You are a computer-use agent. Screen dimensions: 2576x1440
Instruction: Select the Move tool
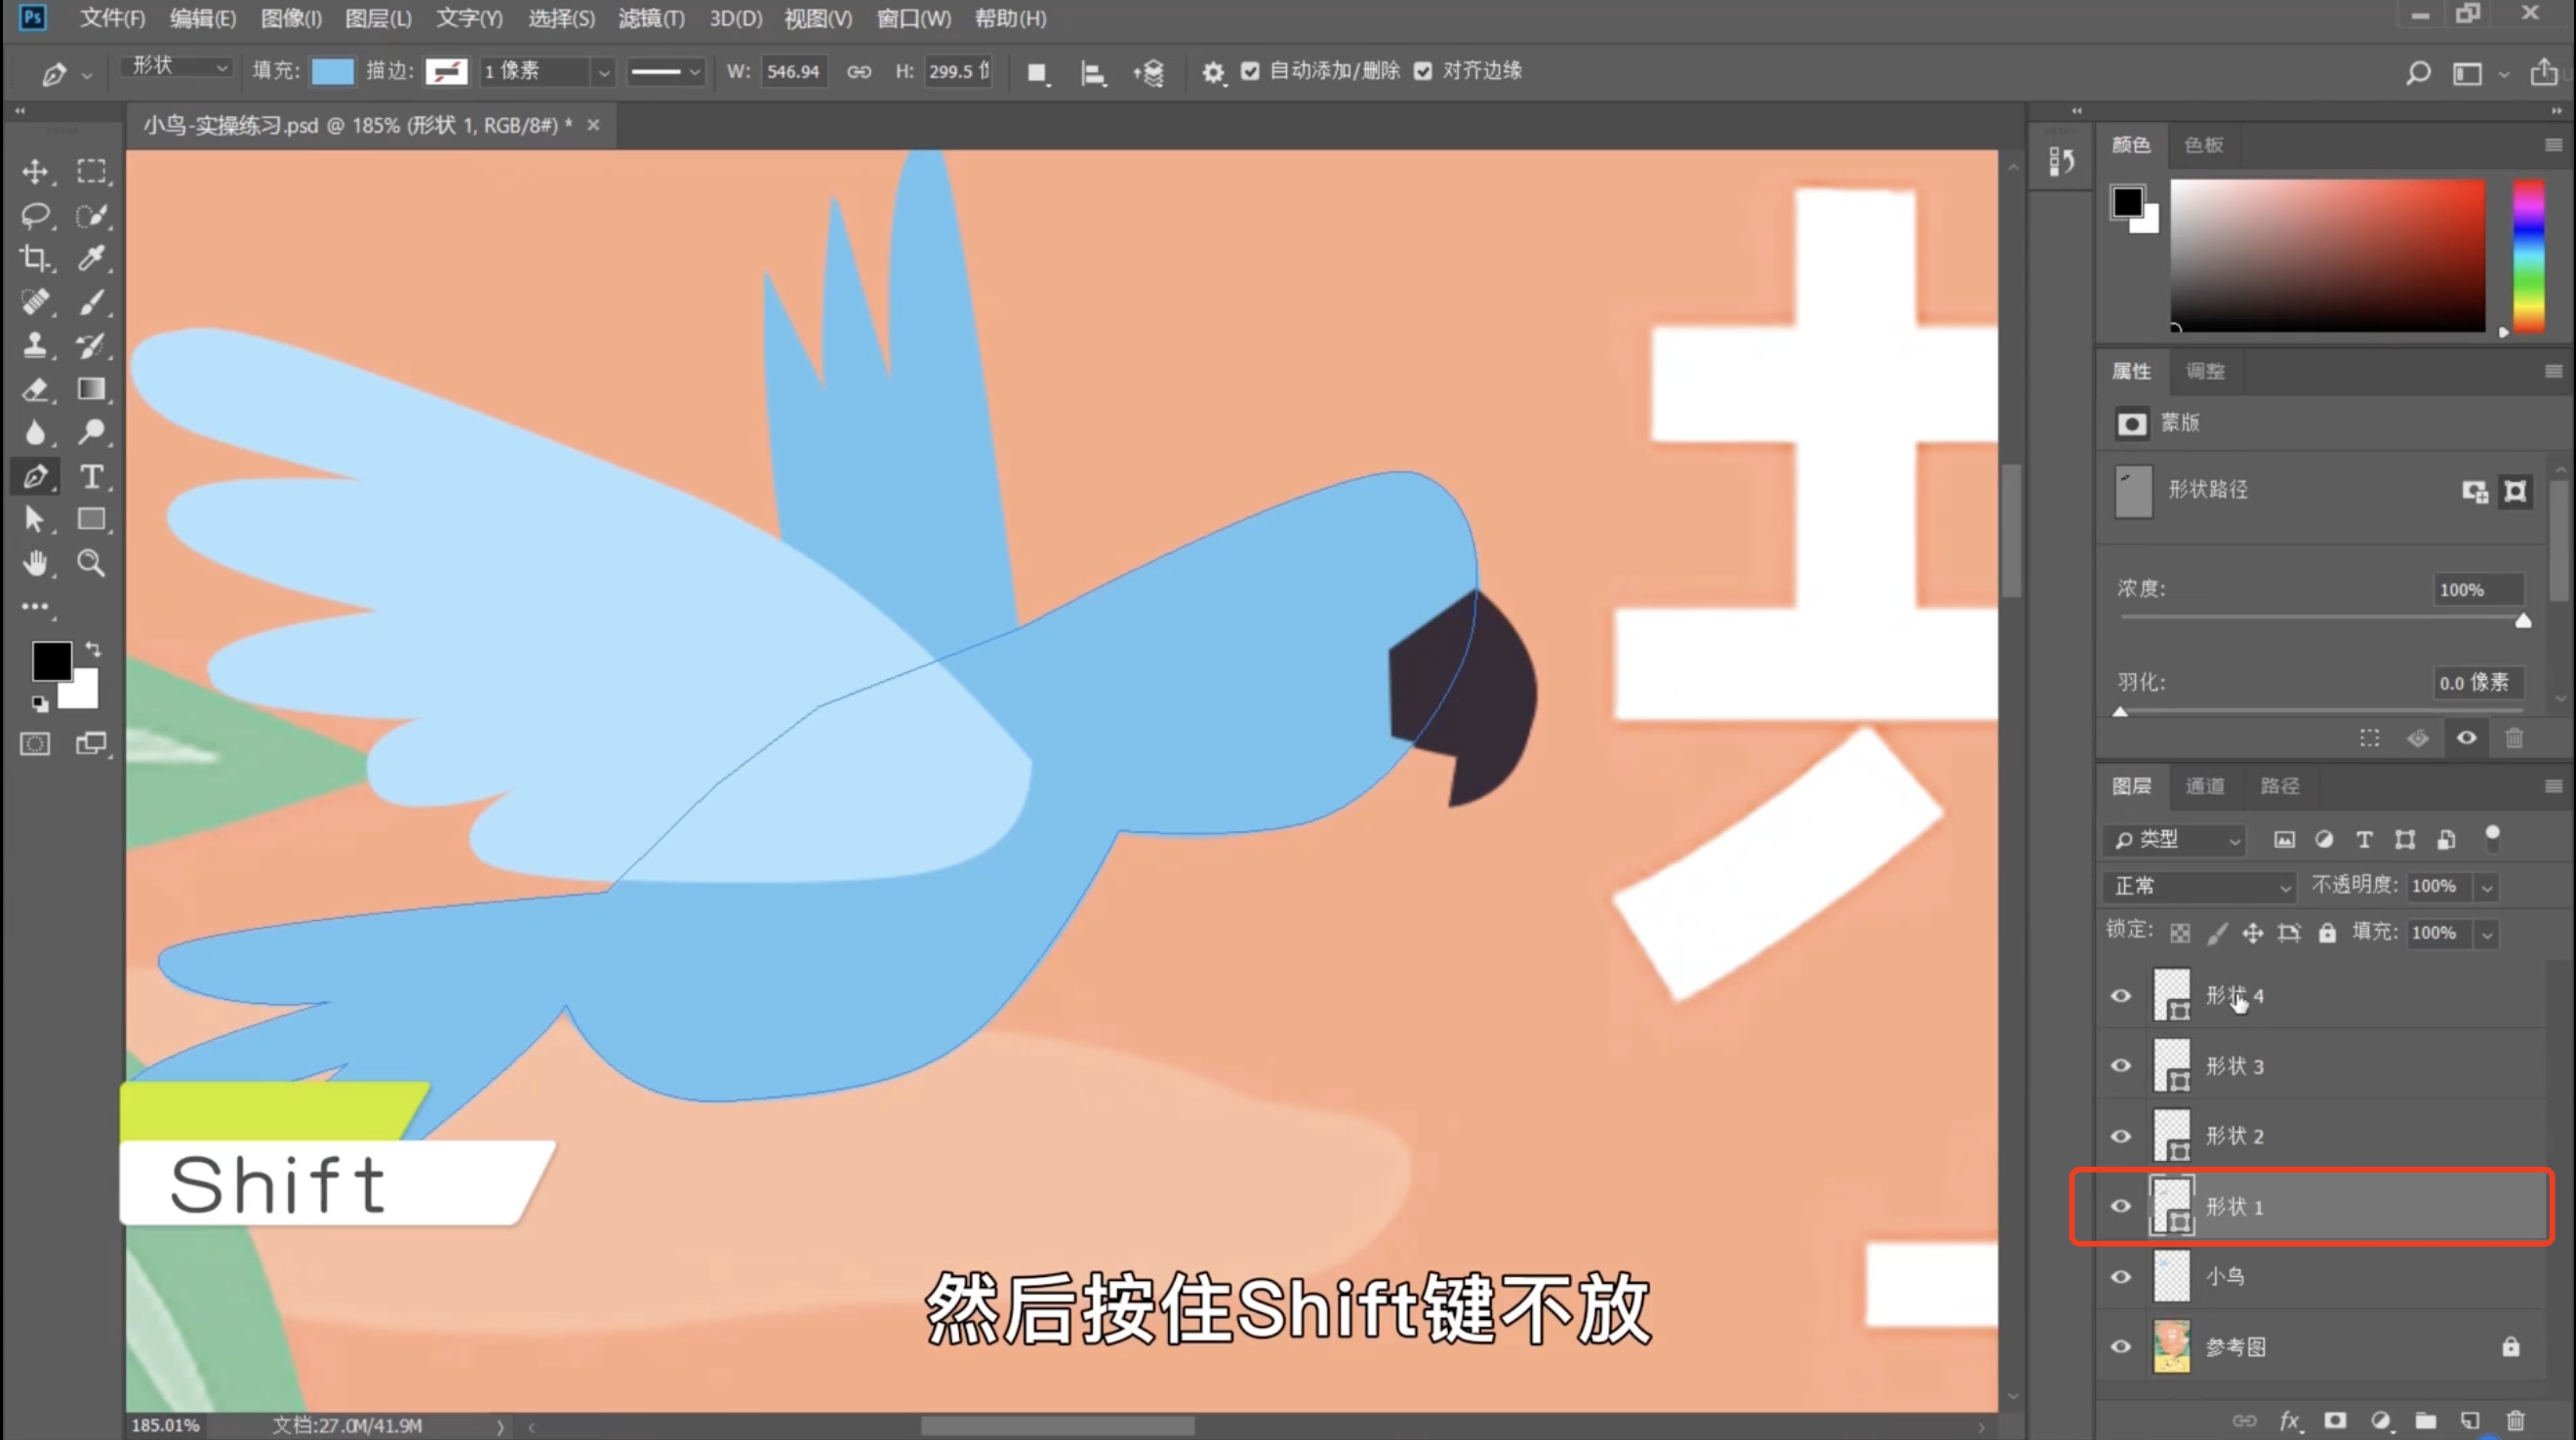35,172
